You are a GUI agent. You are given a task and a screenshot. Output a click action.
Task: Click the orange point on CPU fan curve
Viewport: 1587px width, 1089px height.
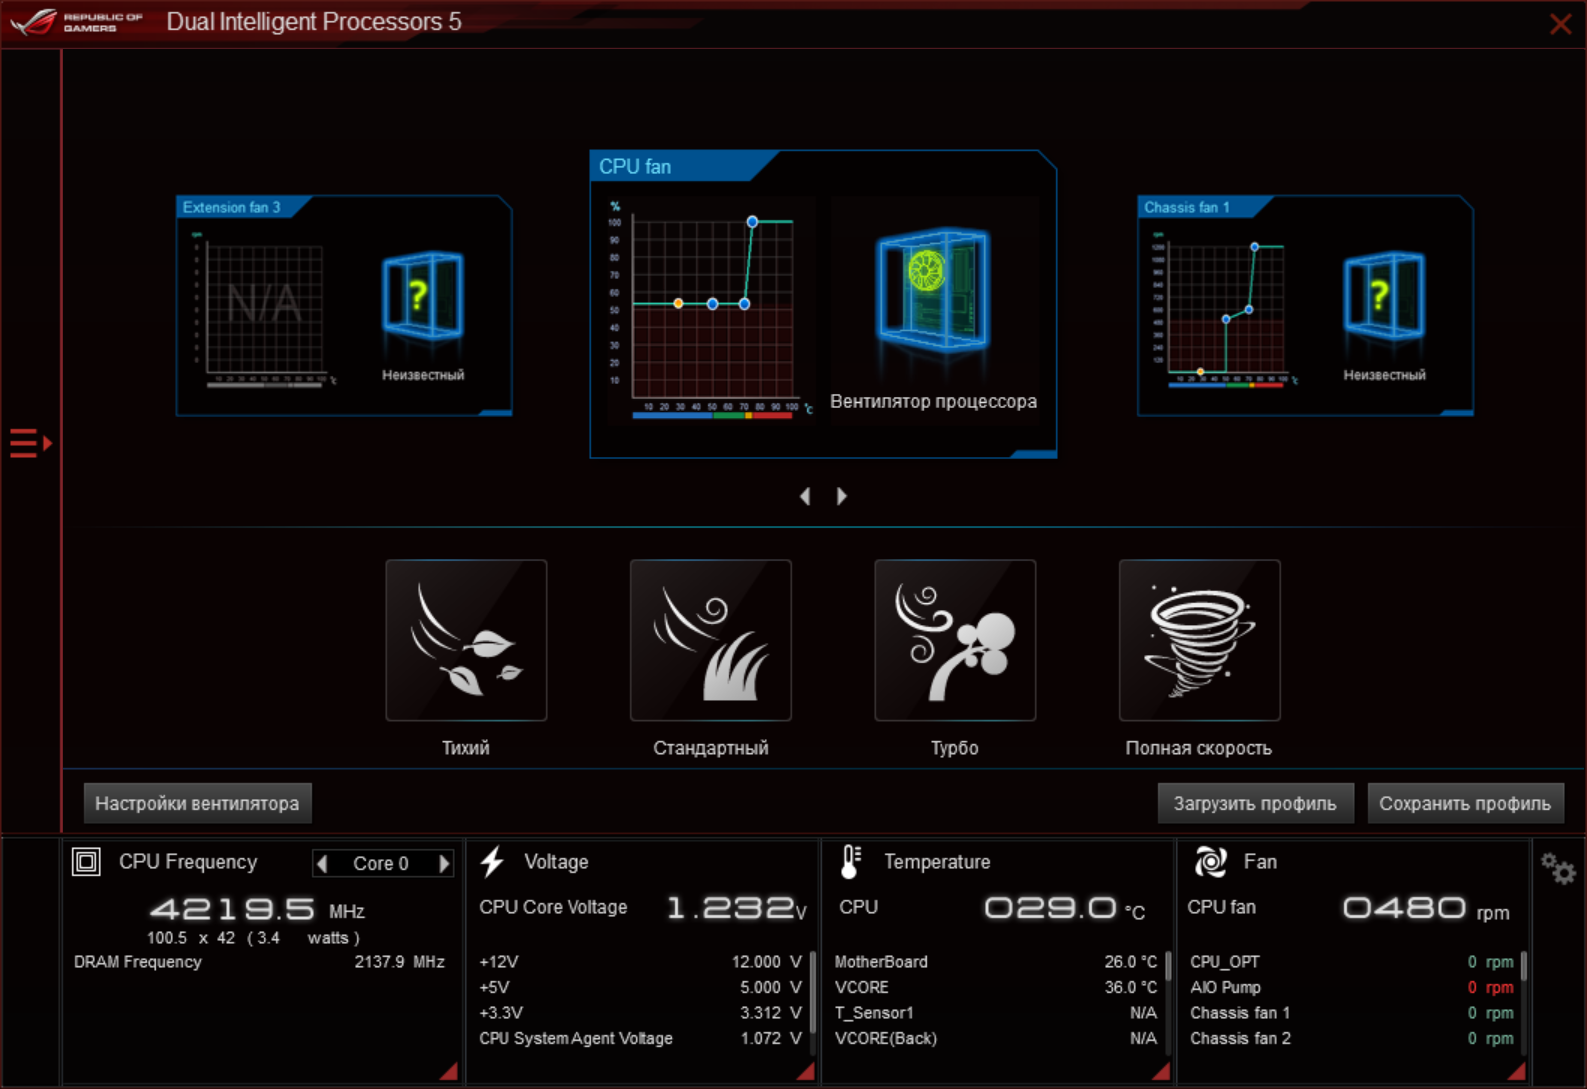click(x=678, y=303)
